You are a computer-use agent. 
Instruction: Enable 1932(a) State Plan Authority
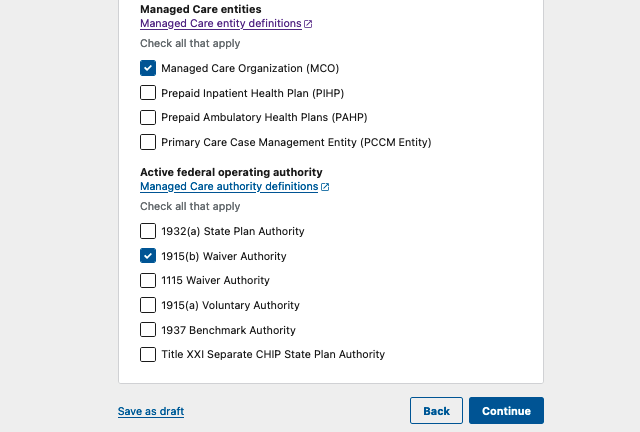(x=148, y=231)
